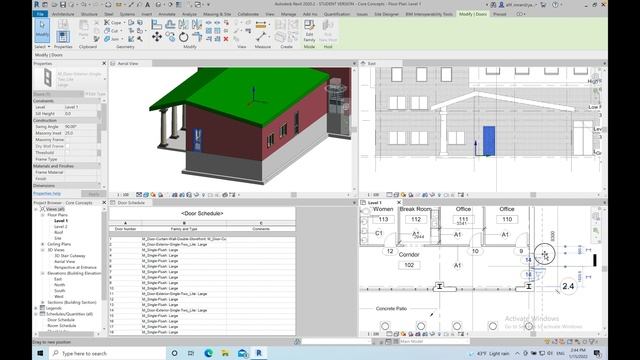Image resolution: width=640 pixels, height=360 pixels.
Task: Click the Edit Type button
Action: tap(95, 94)
